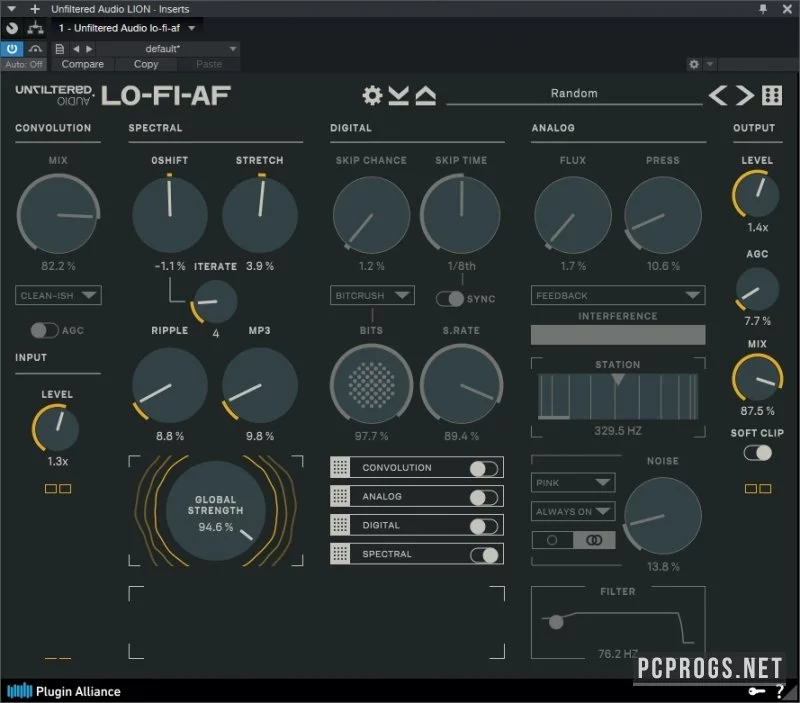Click the Input Level knob
This screenshot has width=800, height=703.
[57, 428]
